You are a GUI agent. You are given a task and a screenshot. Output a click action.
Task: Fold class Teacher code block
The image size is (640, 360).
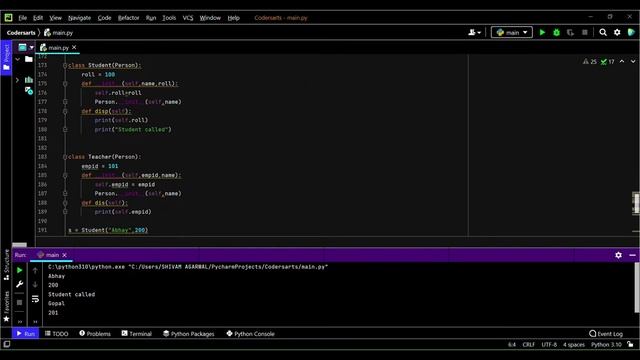click(x=65, y=157)
